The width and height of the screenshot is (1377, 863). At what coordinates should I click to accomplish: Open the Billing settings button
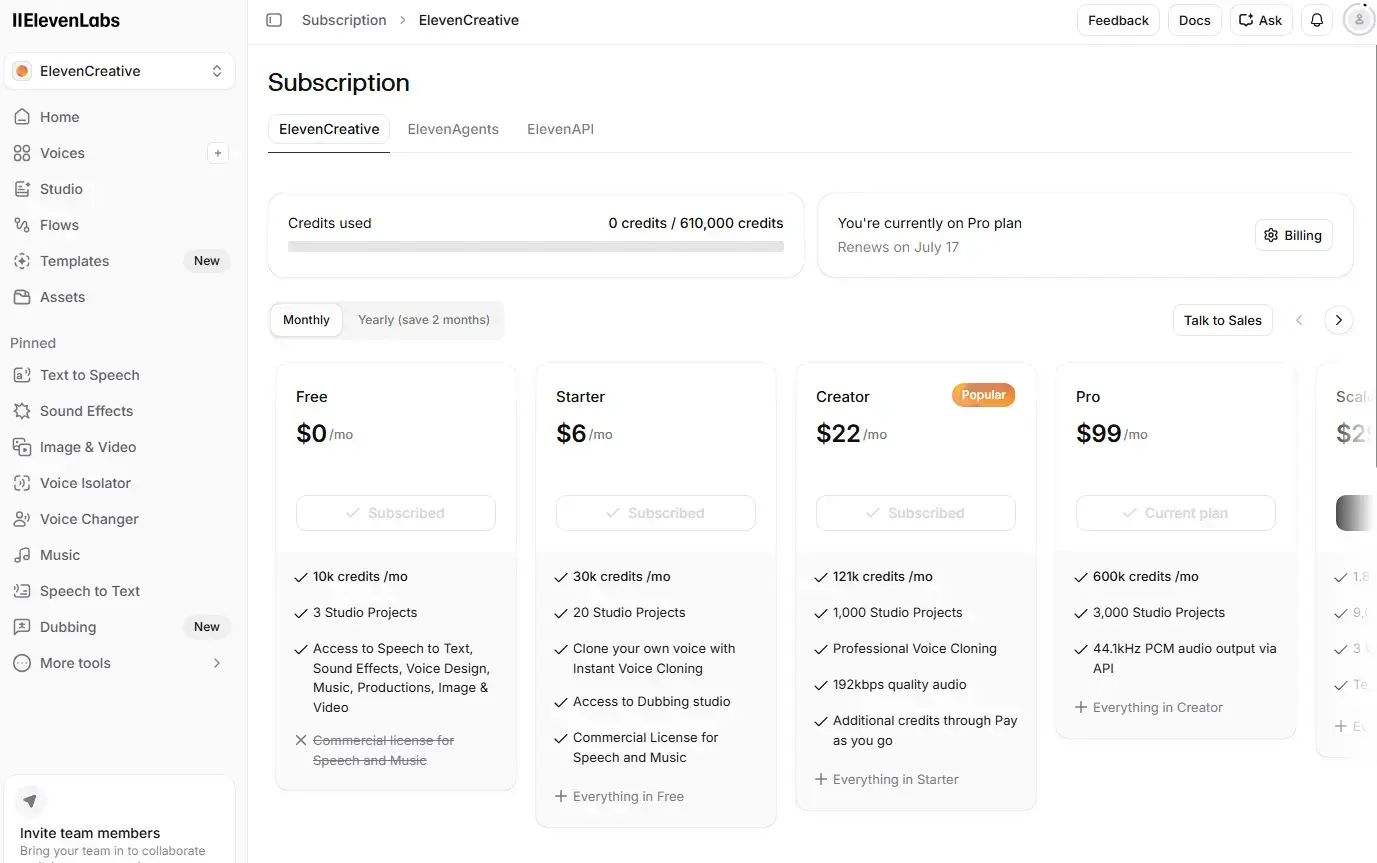pyautogui.click(x=1294, y=235)
